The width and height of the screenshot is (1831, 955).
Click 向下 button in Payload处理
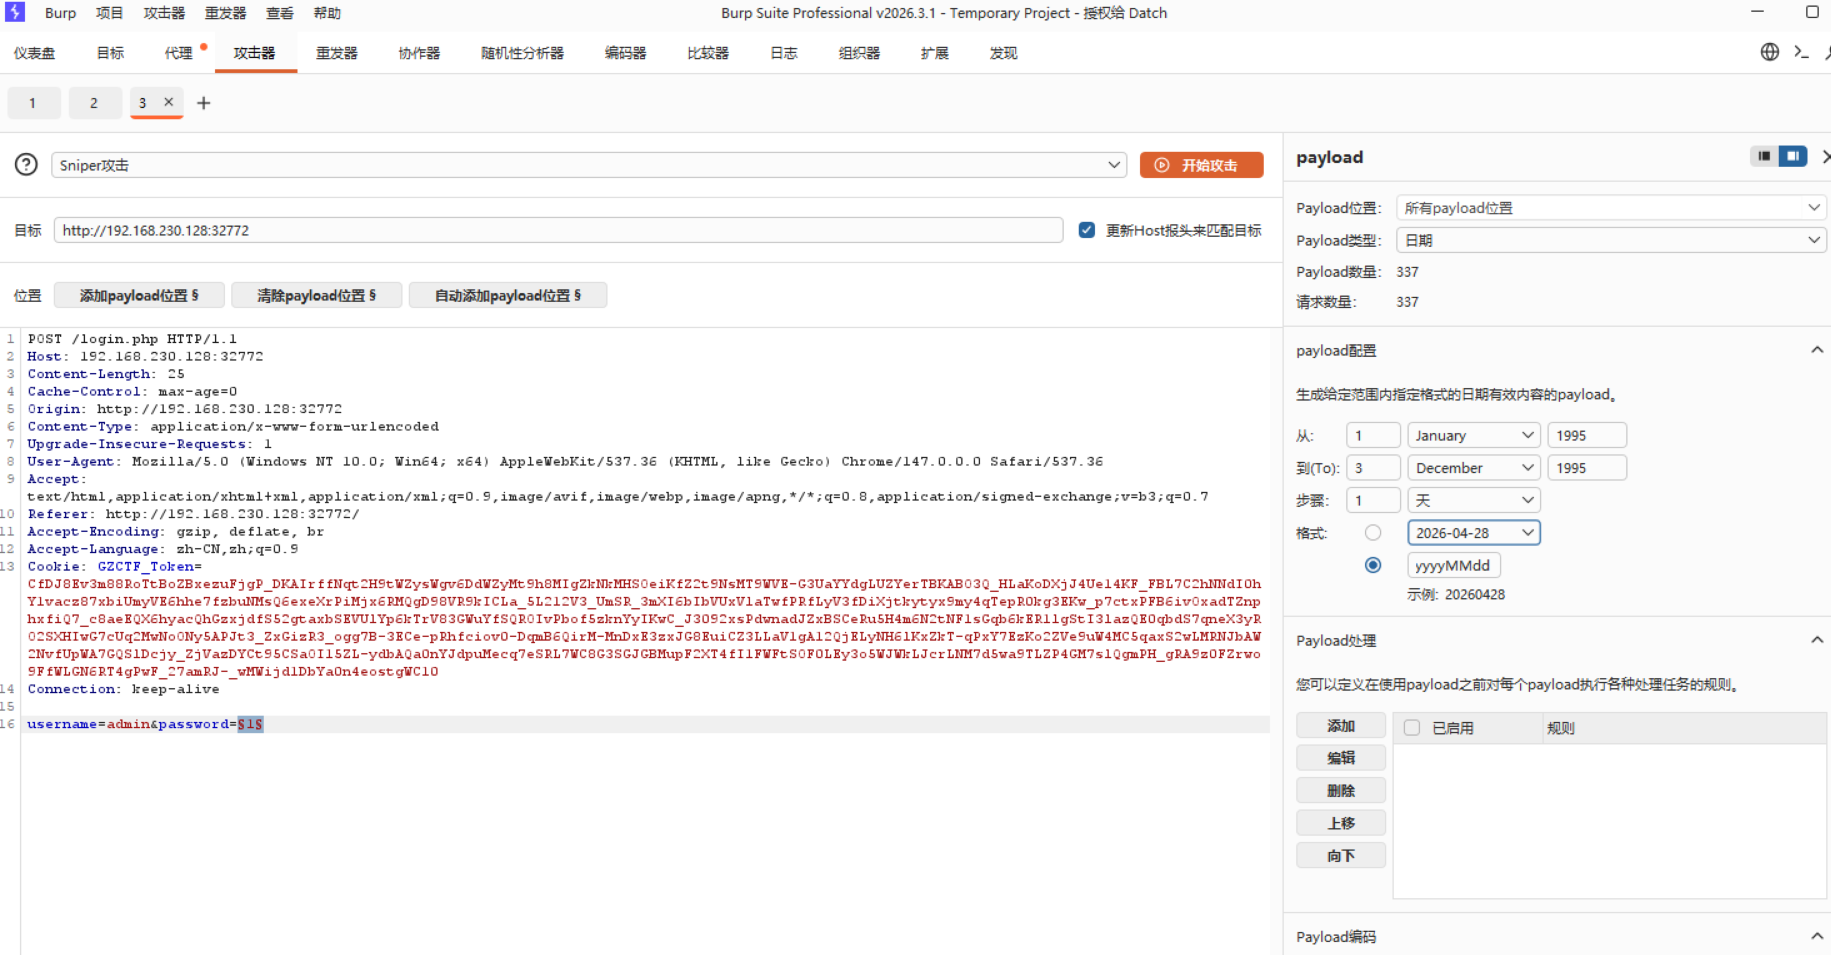pyautogui.click(x=1341, y=855)
